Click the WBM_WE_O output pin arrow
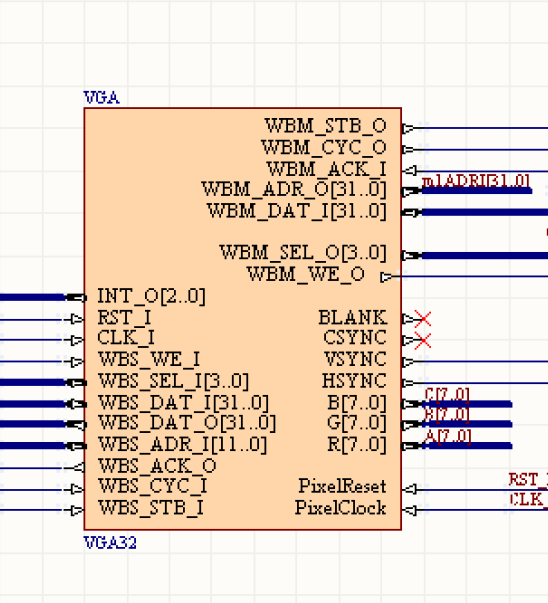The height and width of the screenshot is (603, 548). [x=386, y=277]
